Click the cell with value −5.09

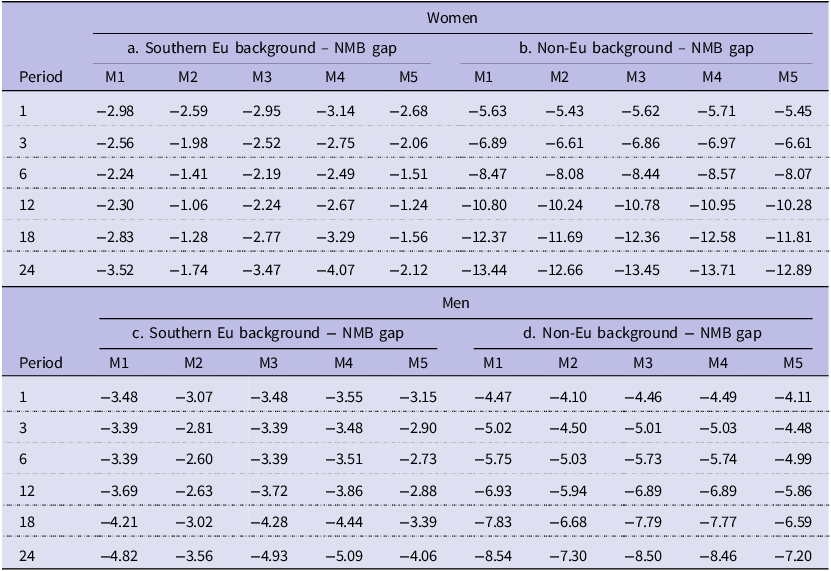tap(343, 556)
